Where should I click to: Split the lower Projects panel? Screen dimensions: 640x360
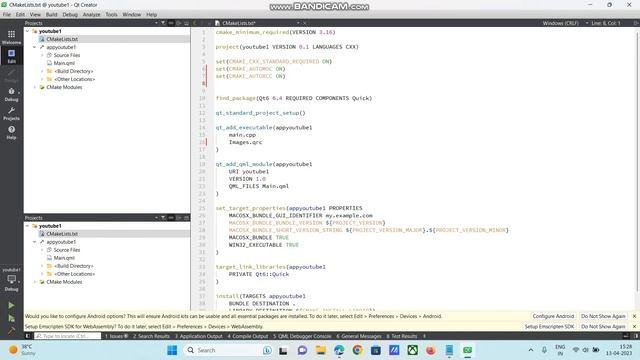(x=179, y=218)
